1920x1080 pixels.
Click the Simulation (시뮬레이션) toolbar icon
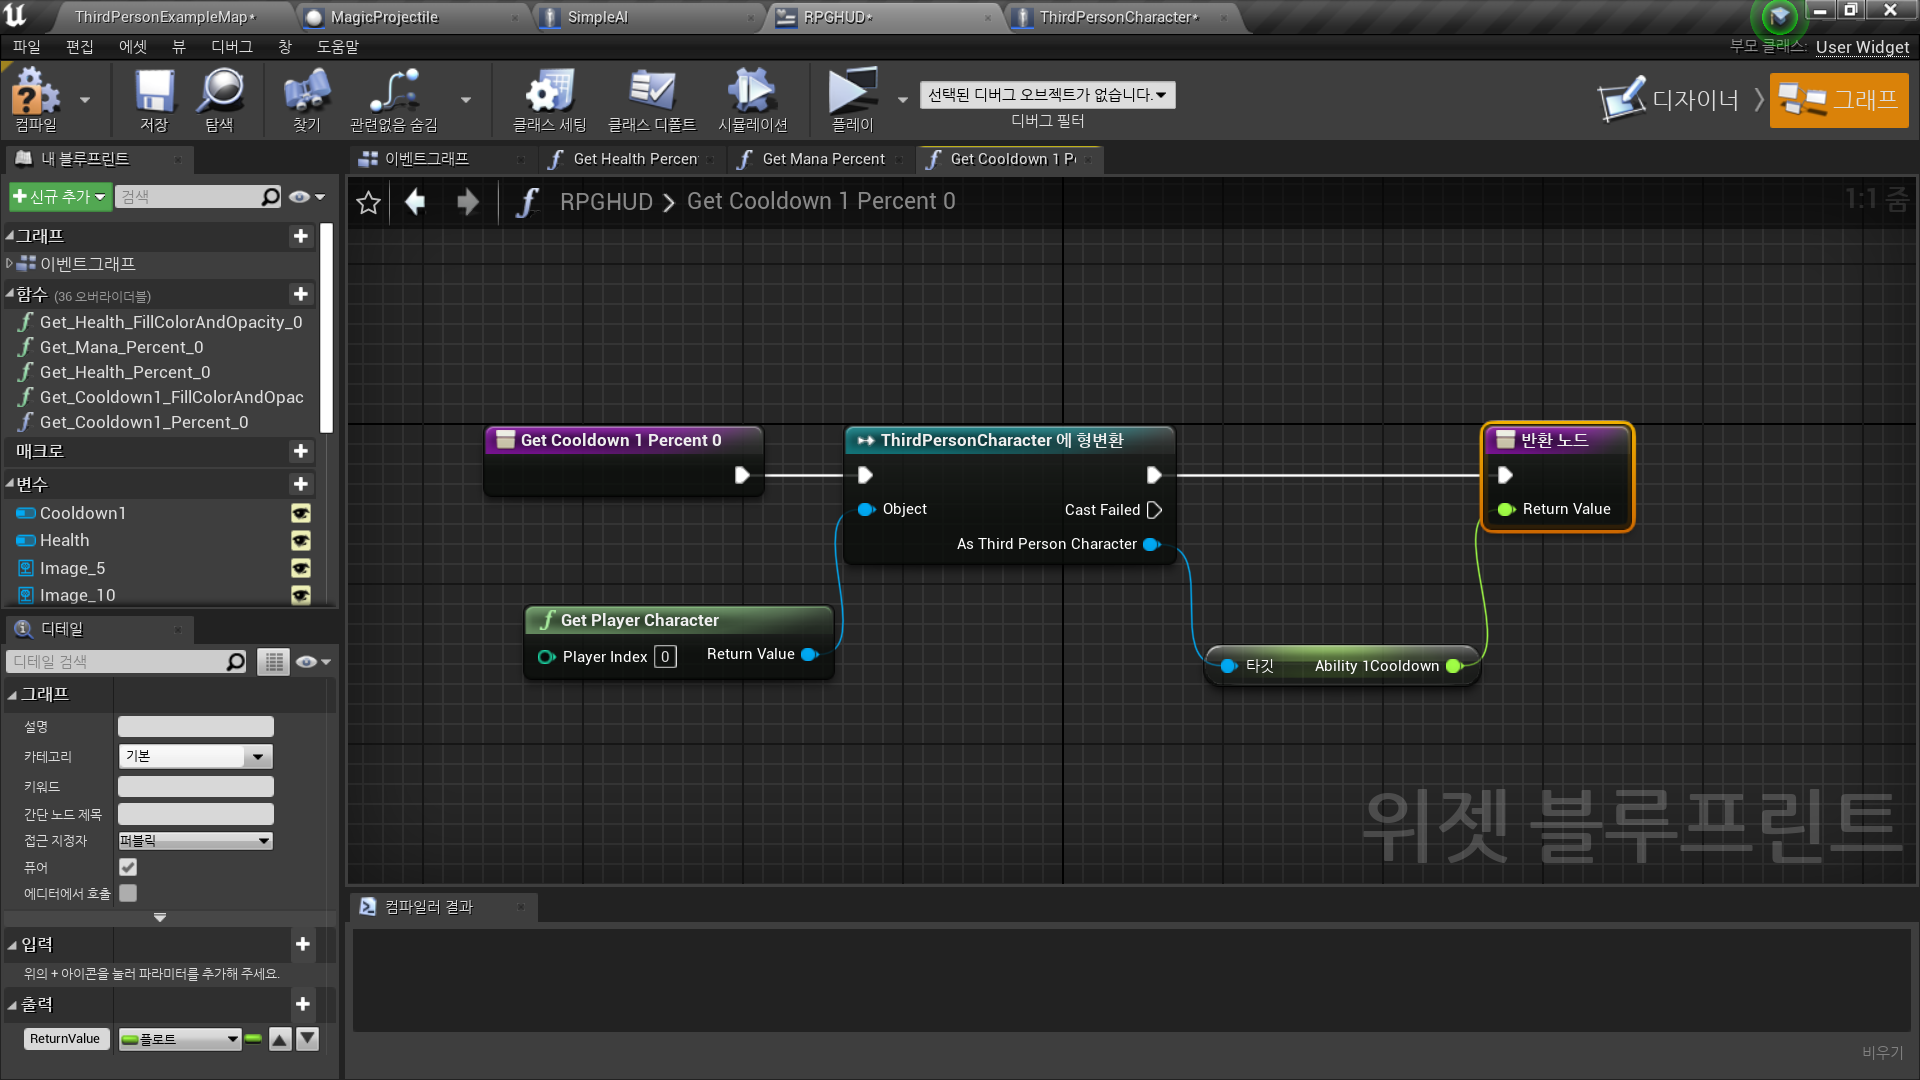752,93
